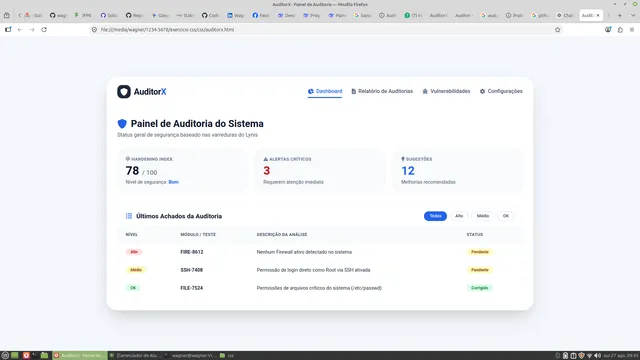Click the Dashboard gauge icon

pyautogui.click(x=311, y=91)
